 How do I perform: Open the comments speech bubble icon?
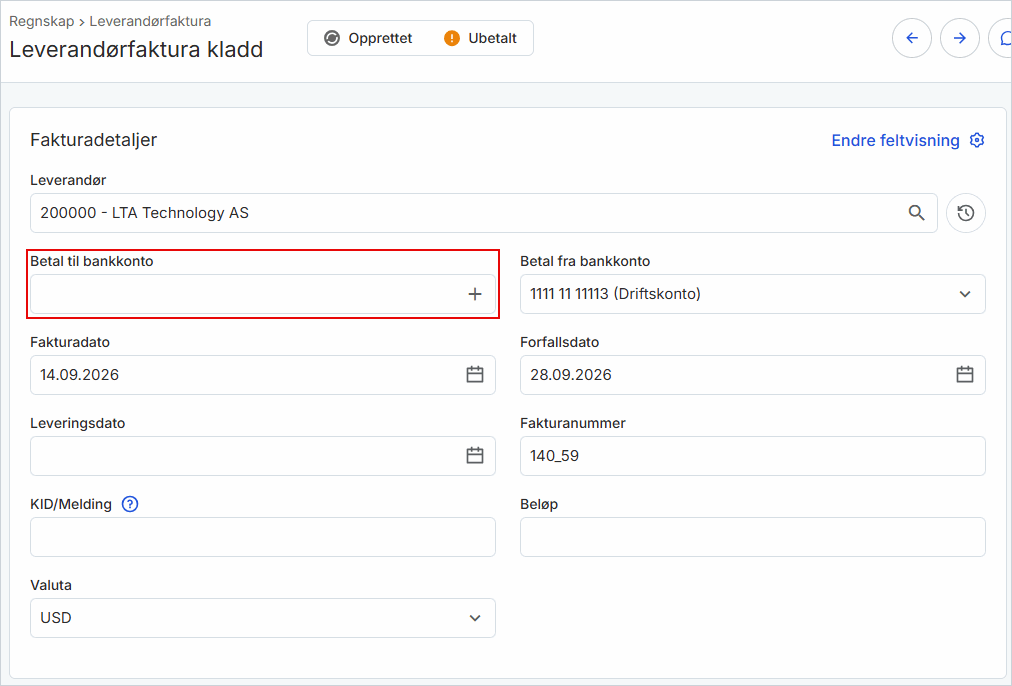pos(1002,38)
